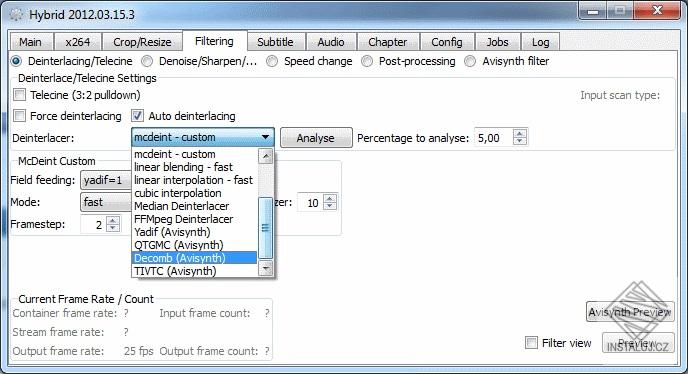Switch to the Chapter tab
This screenshot has width=688, height=374.
click(x=388, y=42)
